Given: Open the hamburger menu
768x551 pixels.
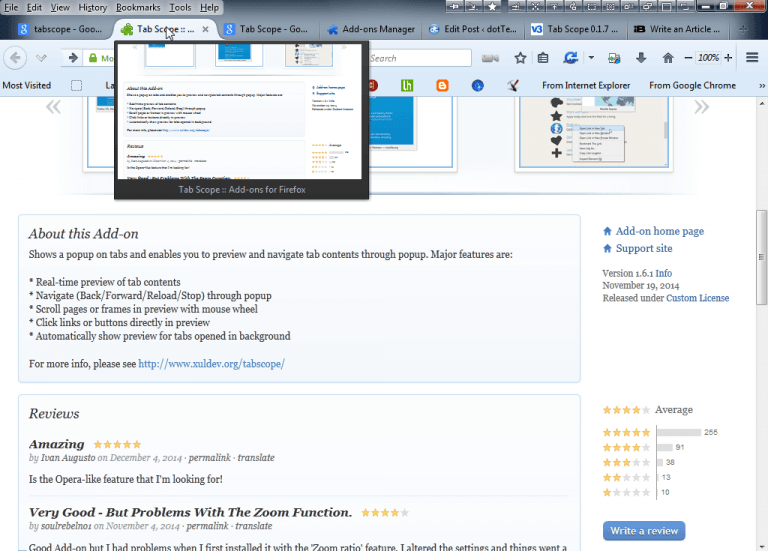Looking at the screenshot, I should [752, 58].
